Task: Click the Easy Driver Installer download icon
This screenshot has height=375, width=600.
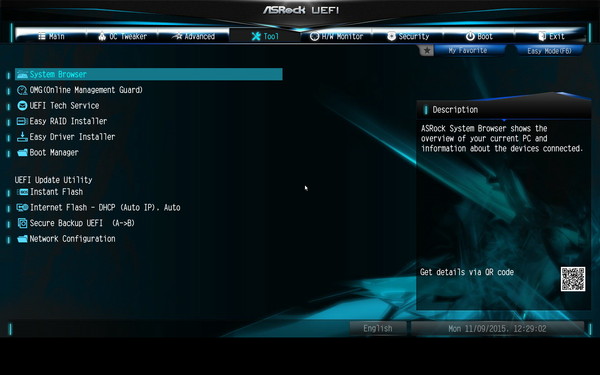Action: pyautogui.click(x=22, y=137)
